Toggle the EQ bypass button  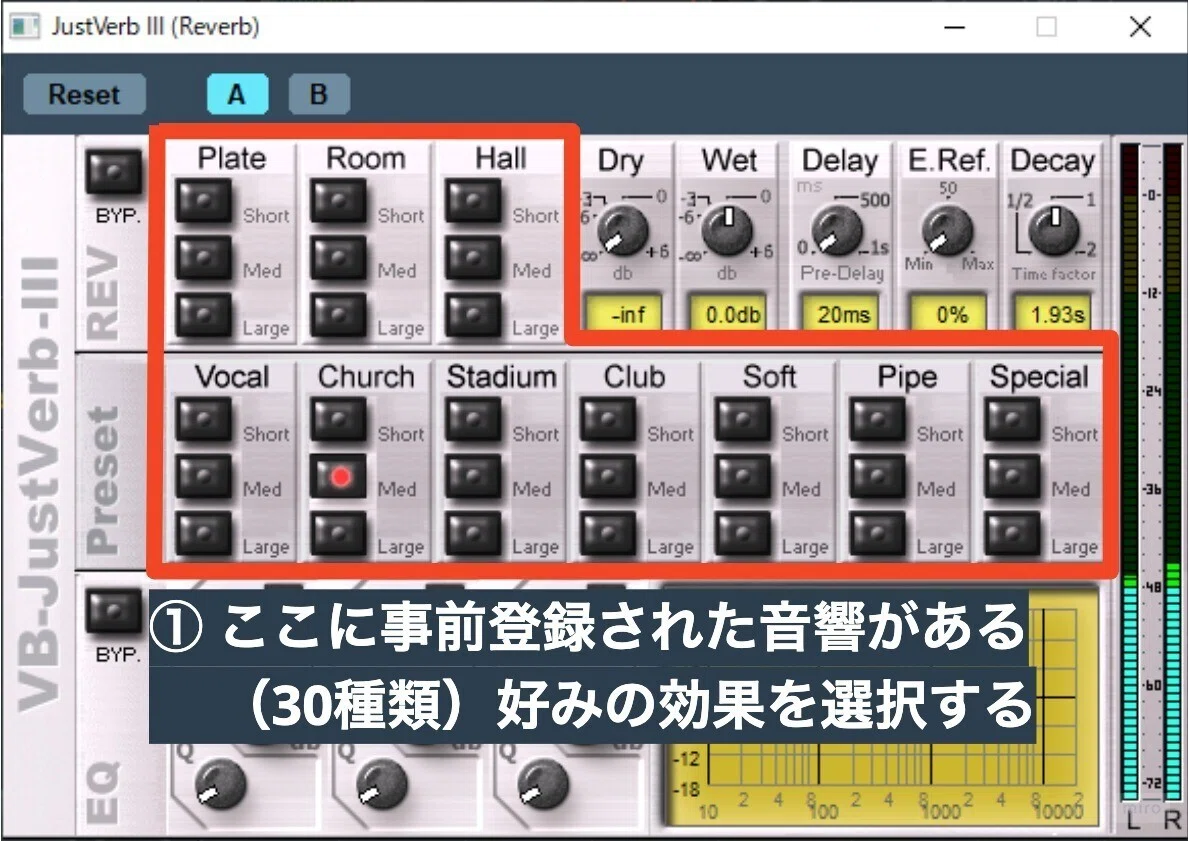point(114,612)
